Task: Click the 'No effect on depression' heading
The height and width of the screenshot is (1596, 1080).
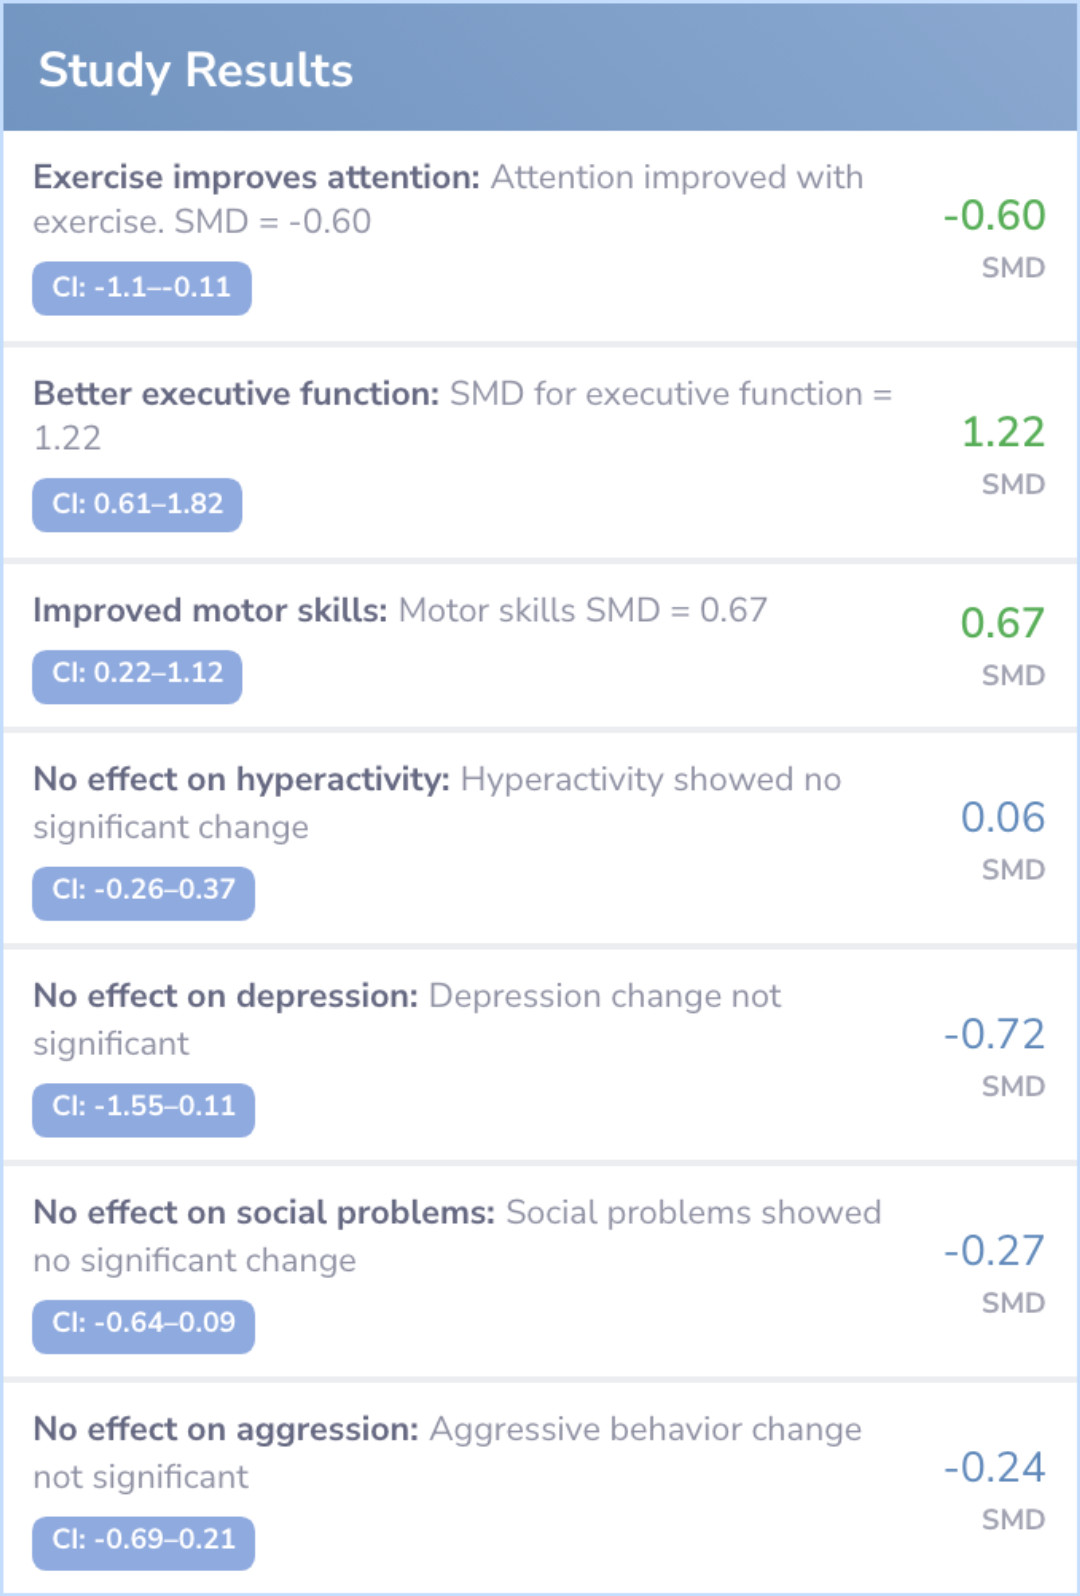Action: [225, 996]
